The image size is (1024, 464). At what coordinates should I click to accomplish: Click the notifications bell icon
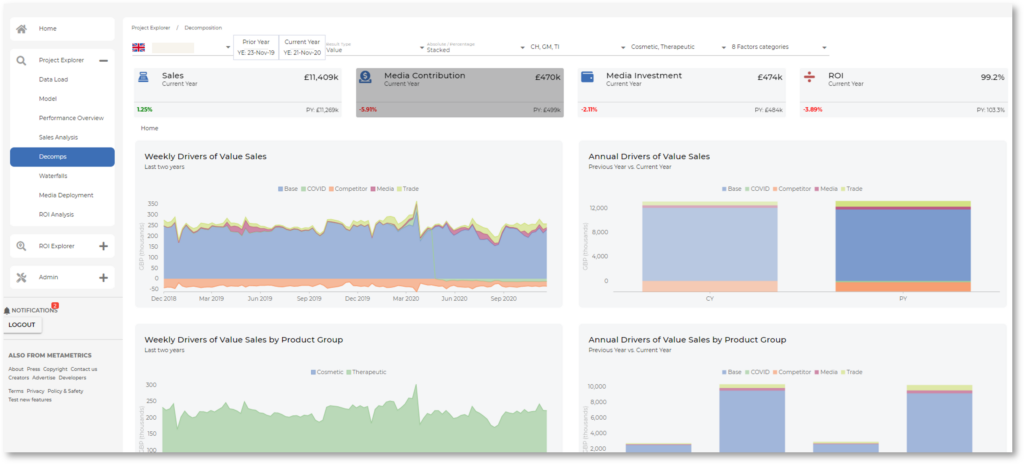7,310
